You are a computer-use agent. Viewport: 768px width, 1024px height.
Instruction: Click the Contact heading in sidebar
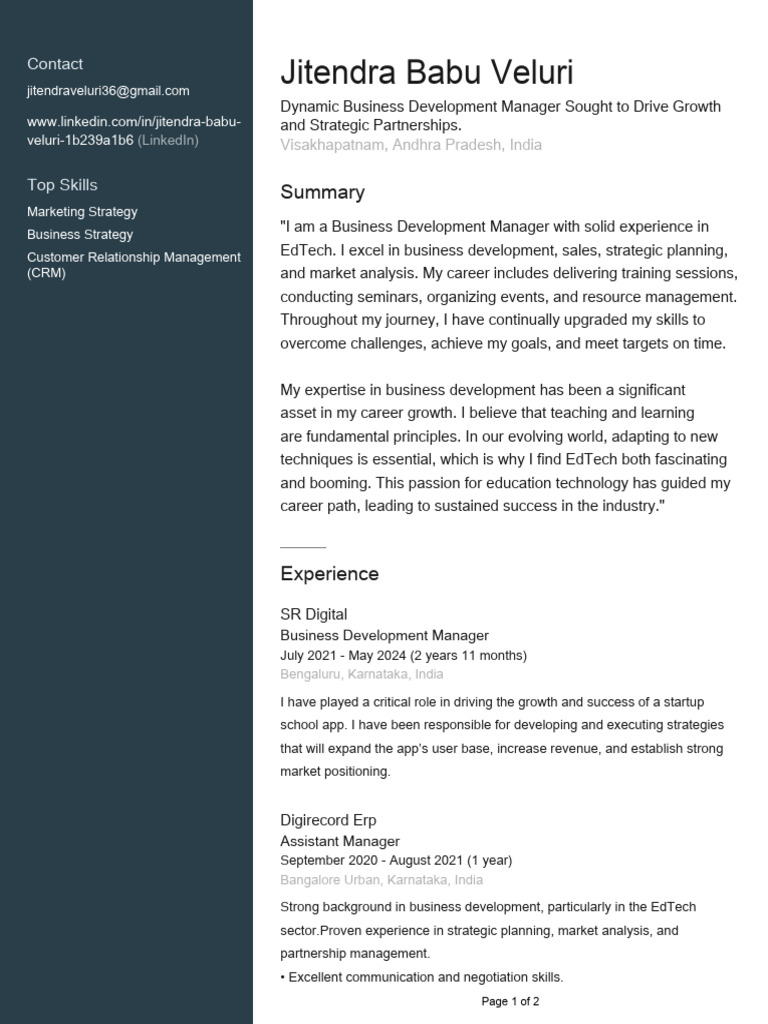tap(55, 64)
